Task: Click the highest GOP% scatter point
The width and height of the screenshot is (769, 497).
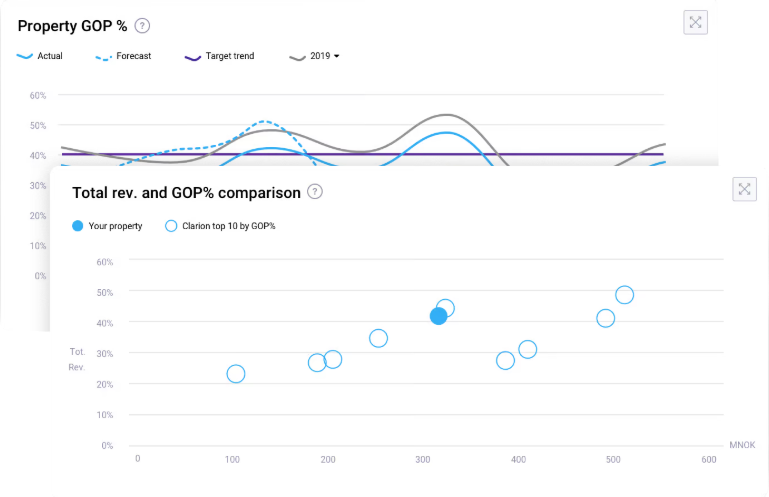Action: (x=624, y=295)
